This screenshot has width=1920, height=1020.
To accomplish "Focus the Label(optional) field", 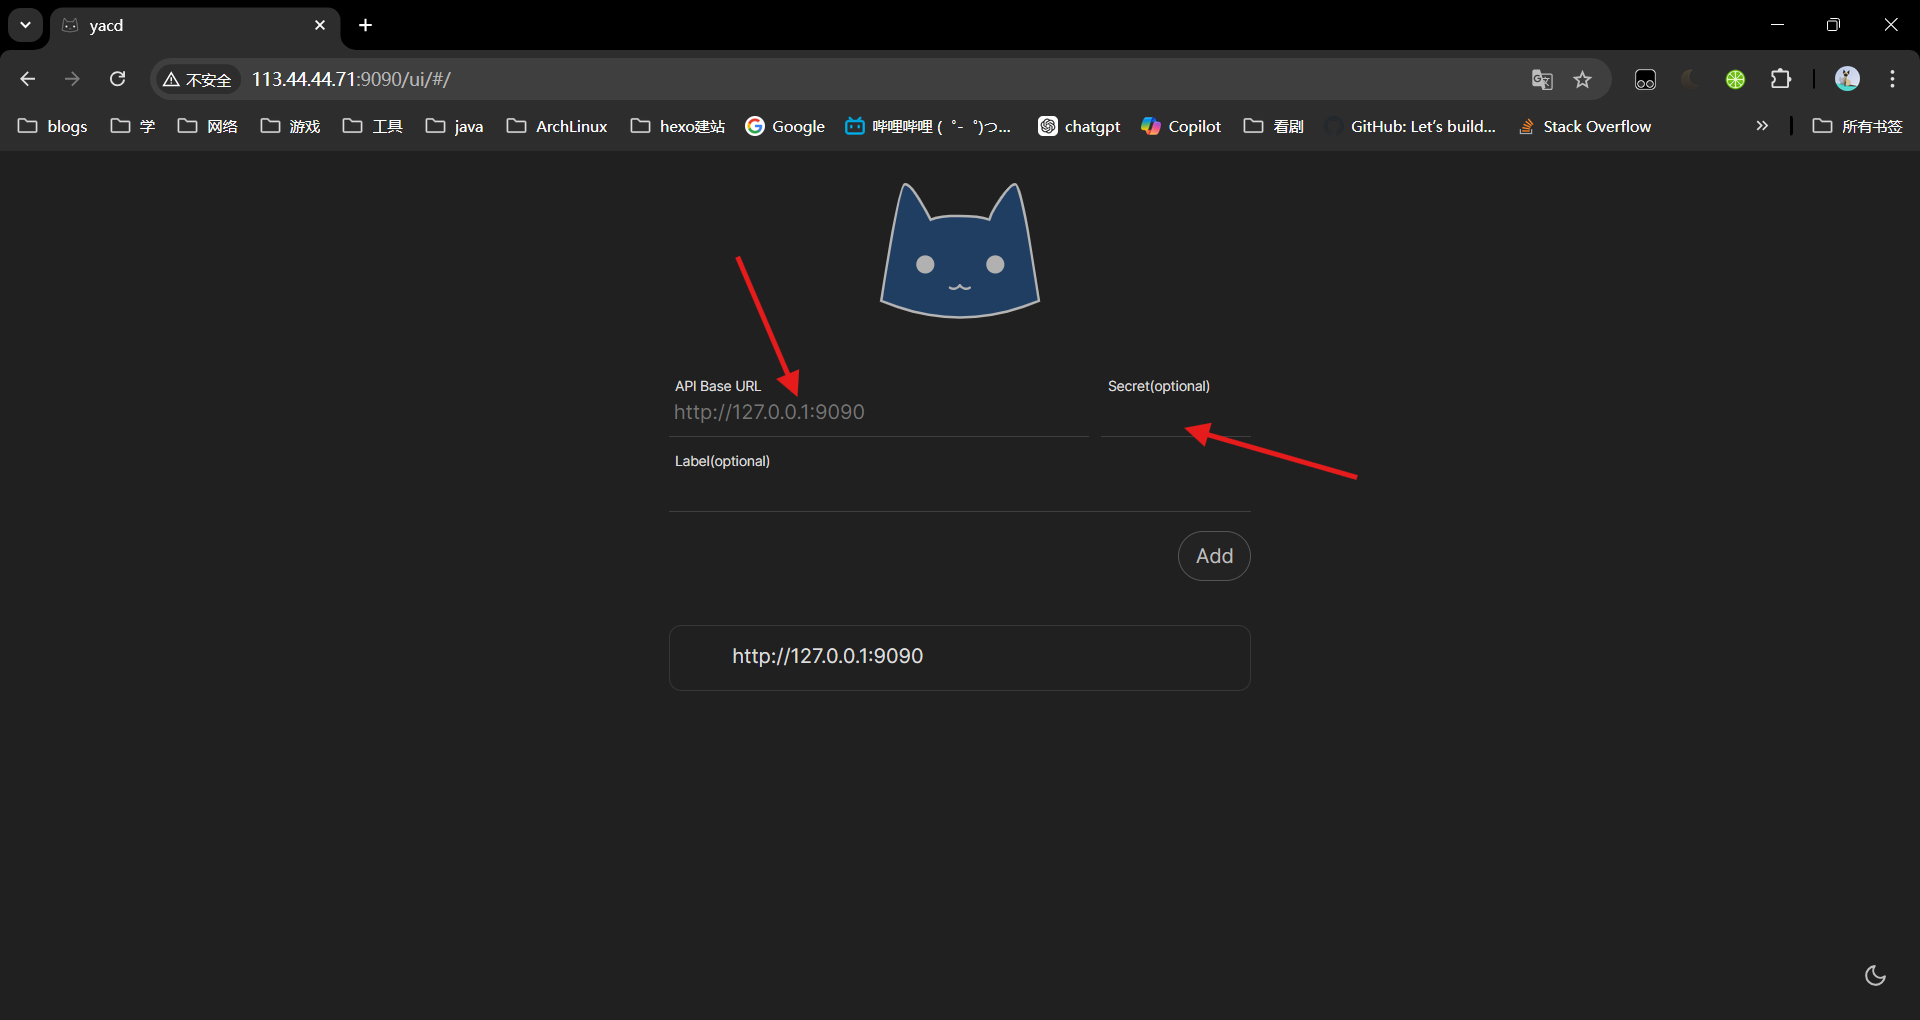I will [960, 490].
